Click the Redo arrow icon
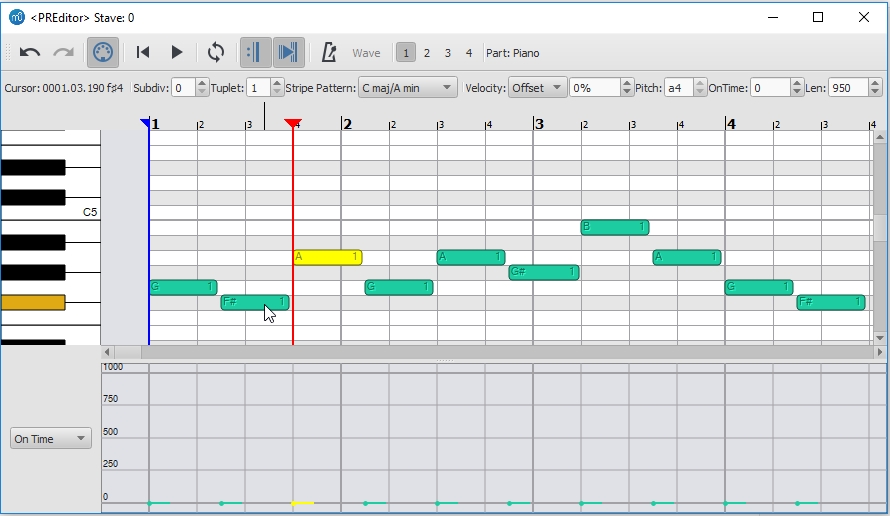This screenshot has width=890, height=516. coord(64,53)
